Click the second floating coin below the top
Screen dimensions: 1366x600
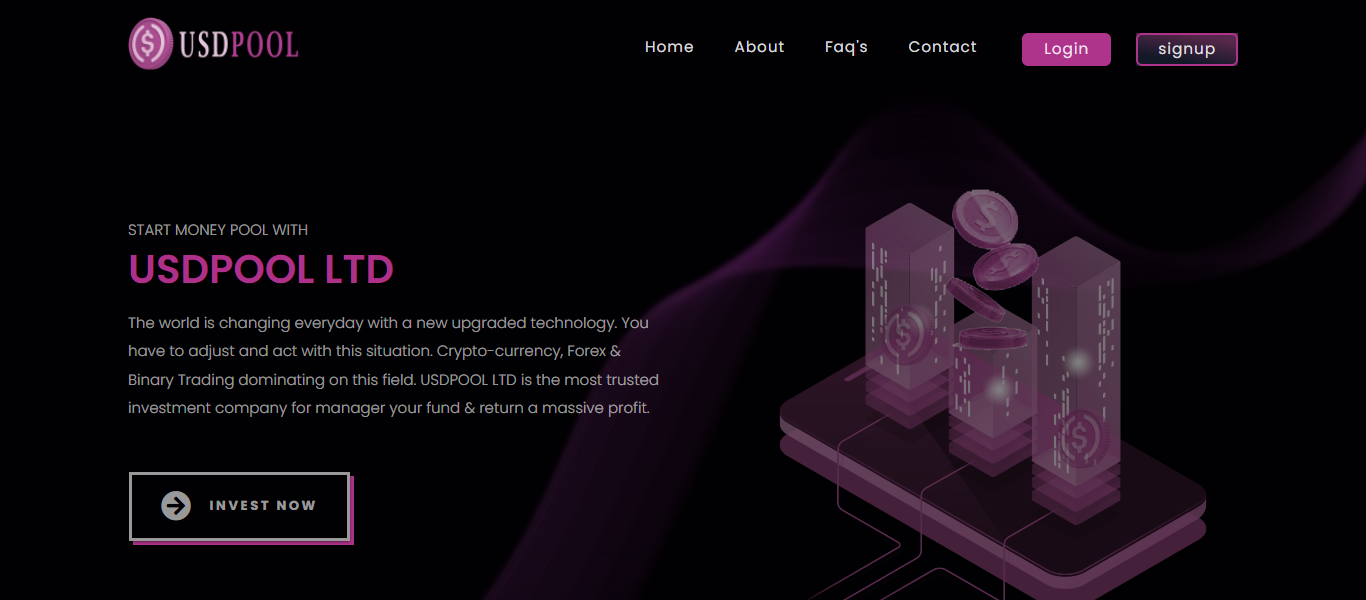1005,266
